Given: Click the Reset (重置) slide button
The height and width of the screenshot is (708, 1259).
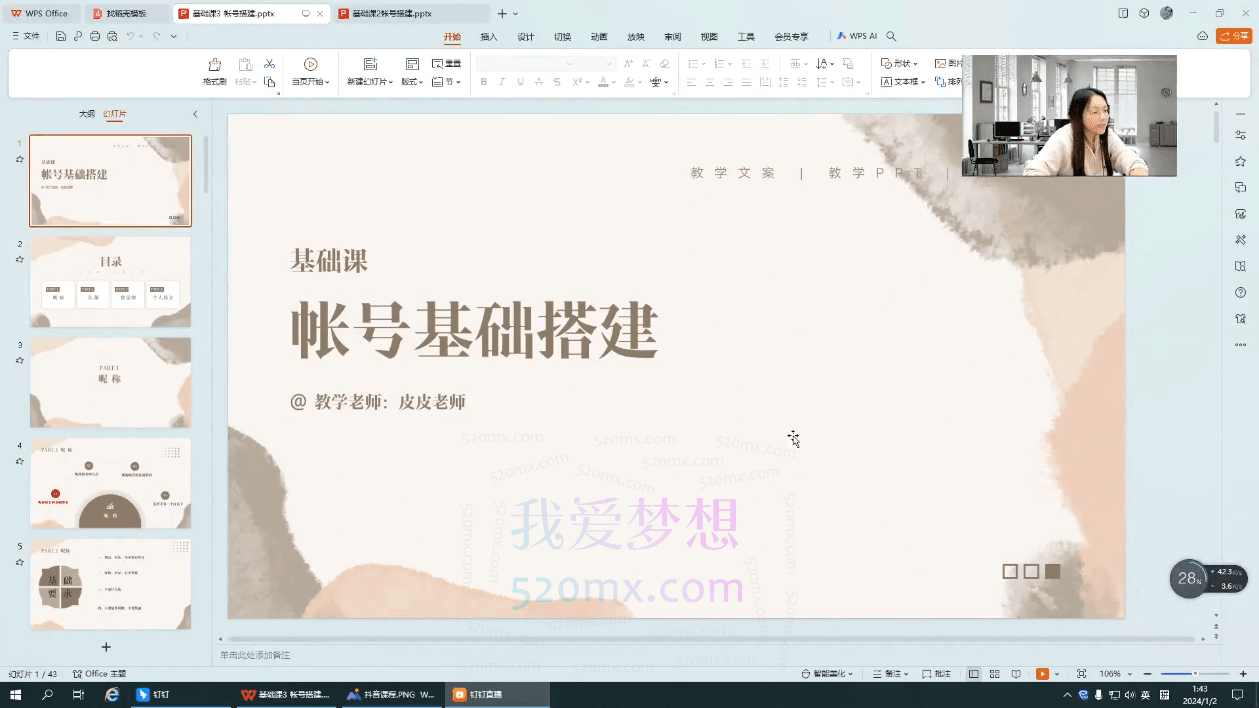Looking at the screenshot, I should tap(446, 64).
